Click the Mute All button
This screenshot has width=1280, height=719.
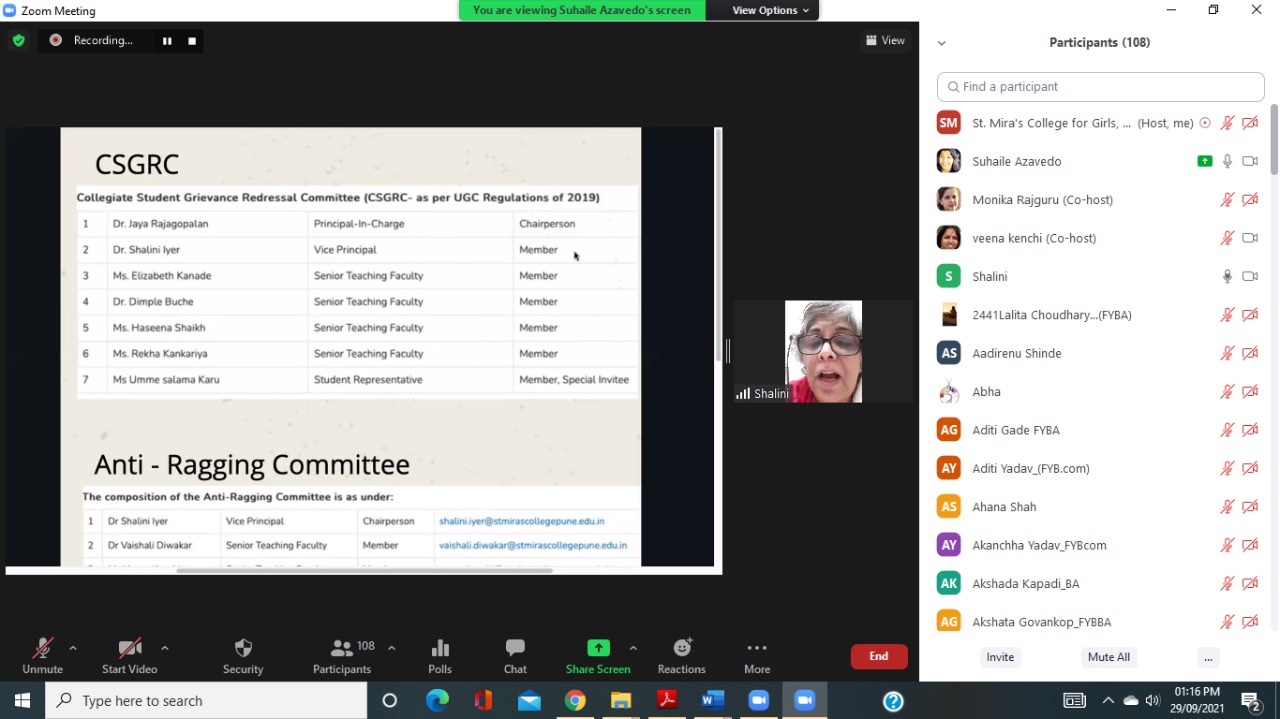pos(1108,657)
